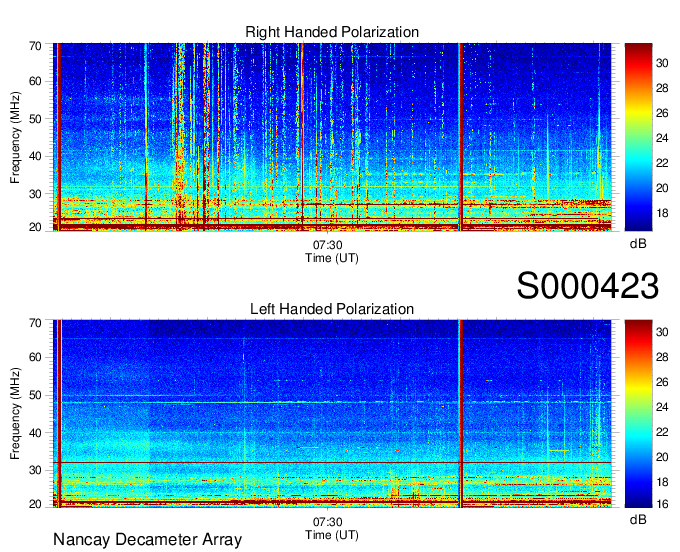Click the Left Handed Polarization color bar

tap(638, 414)
